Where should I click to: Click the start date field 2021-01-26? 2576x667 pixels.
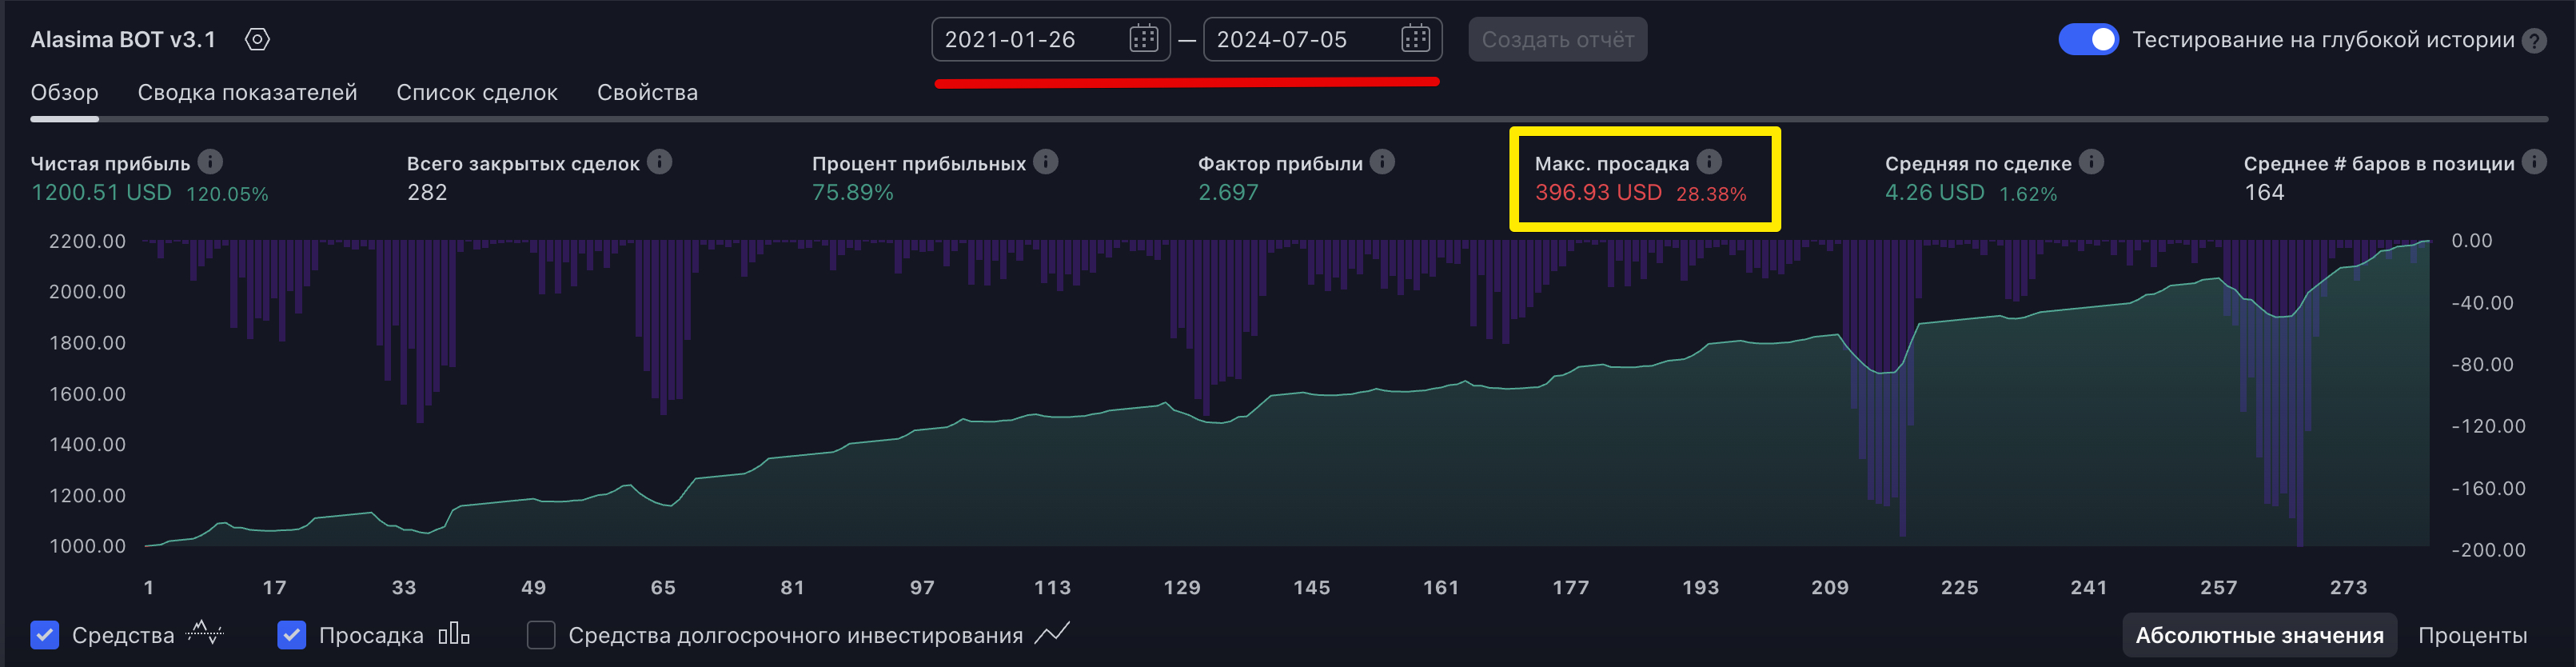click(x=1050, y=39)
